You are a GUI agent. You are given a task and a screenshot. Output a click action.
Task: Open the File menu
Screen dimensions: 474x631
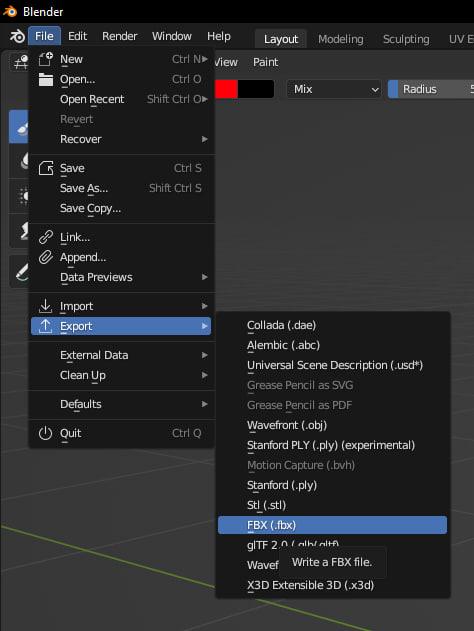[44, 36]
